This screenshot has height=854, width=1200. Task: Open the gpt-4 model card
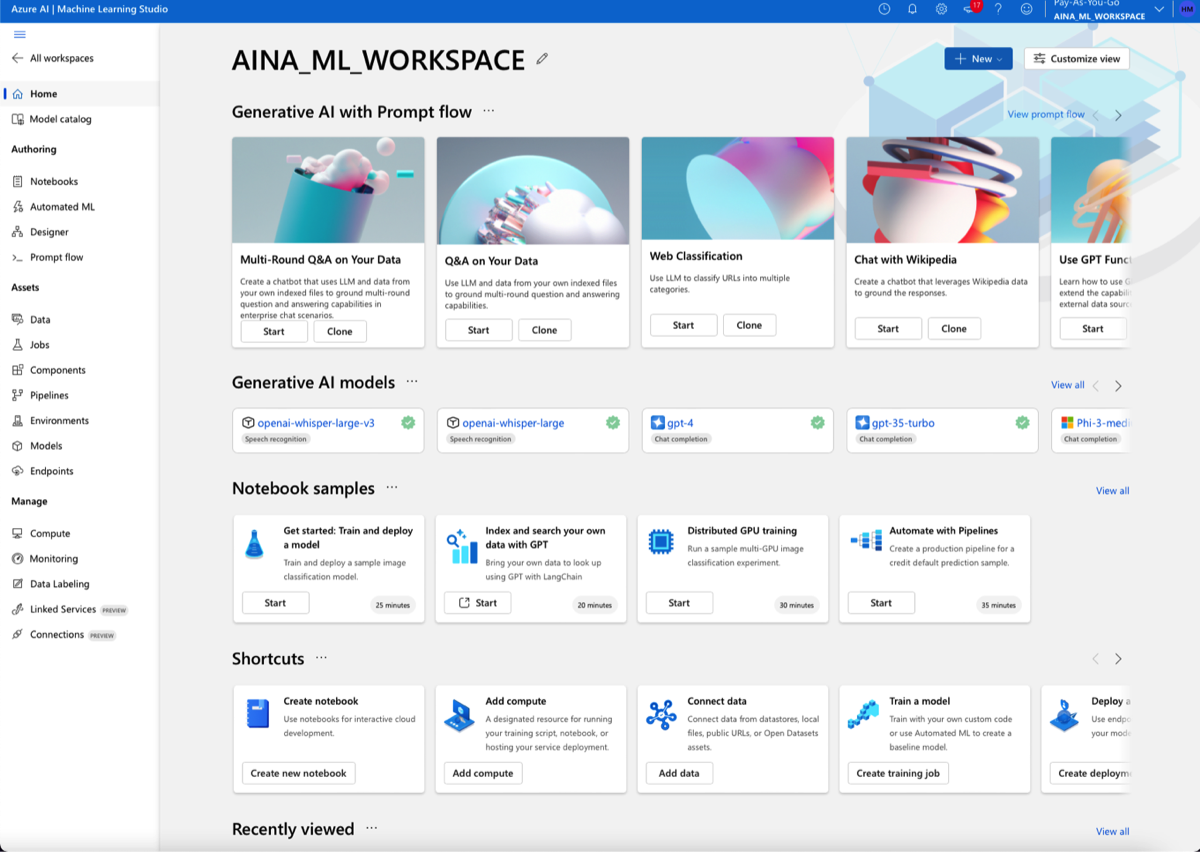tap(680, 423)
